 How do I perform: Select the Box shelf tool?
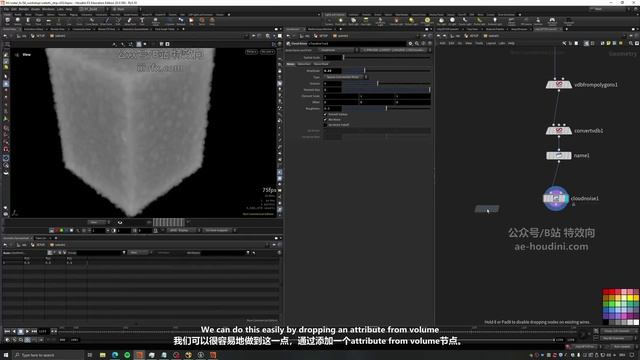[7, 21]
